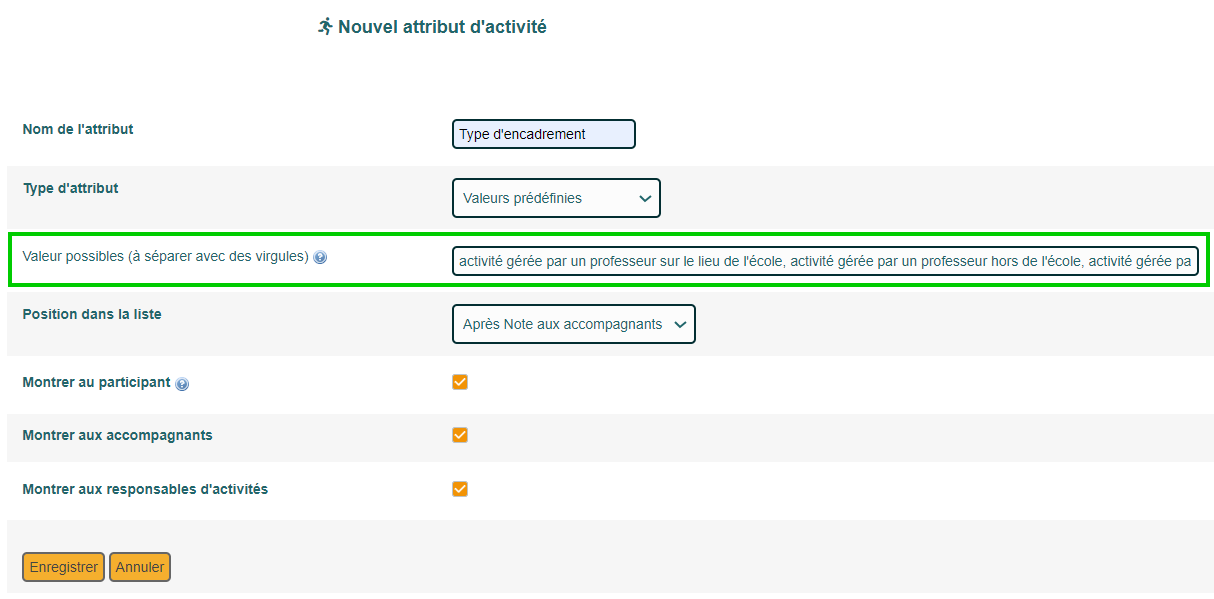Open help icon beside Montrer au participant
Screen dimensions: 1214x599
coord(182,384)
